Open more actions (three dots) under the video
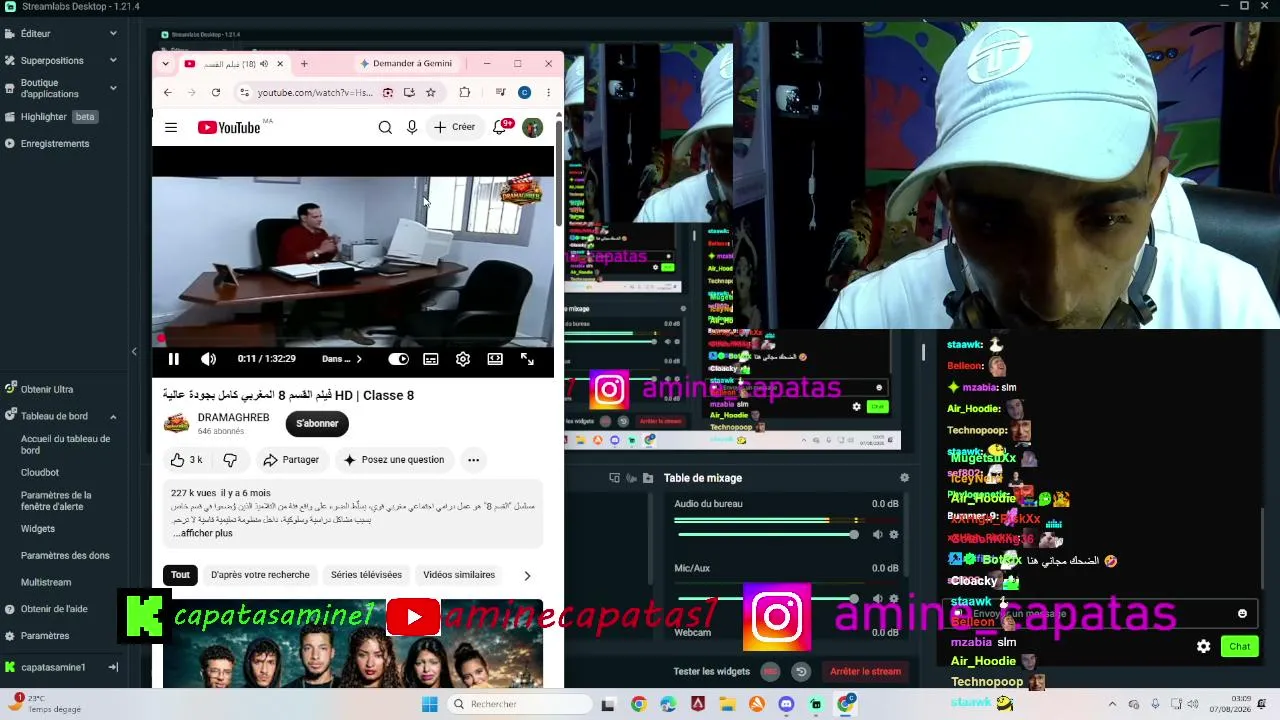Screen dimensions: 1280x720 474,460
